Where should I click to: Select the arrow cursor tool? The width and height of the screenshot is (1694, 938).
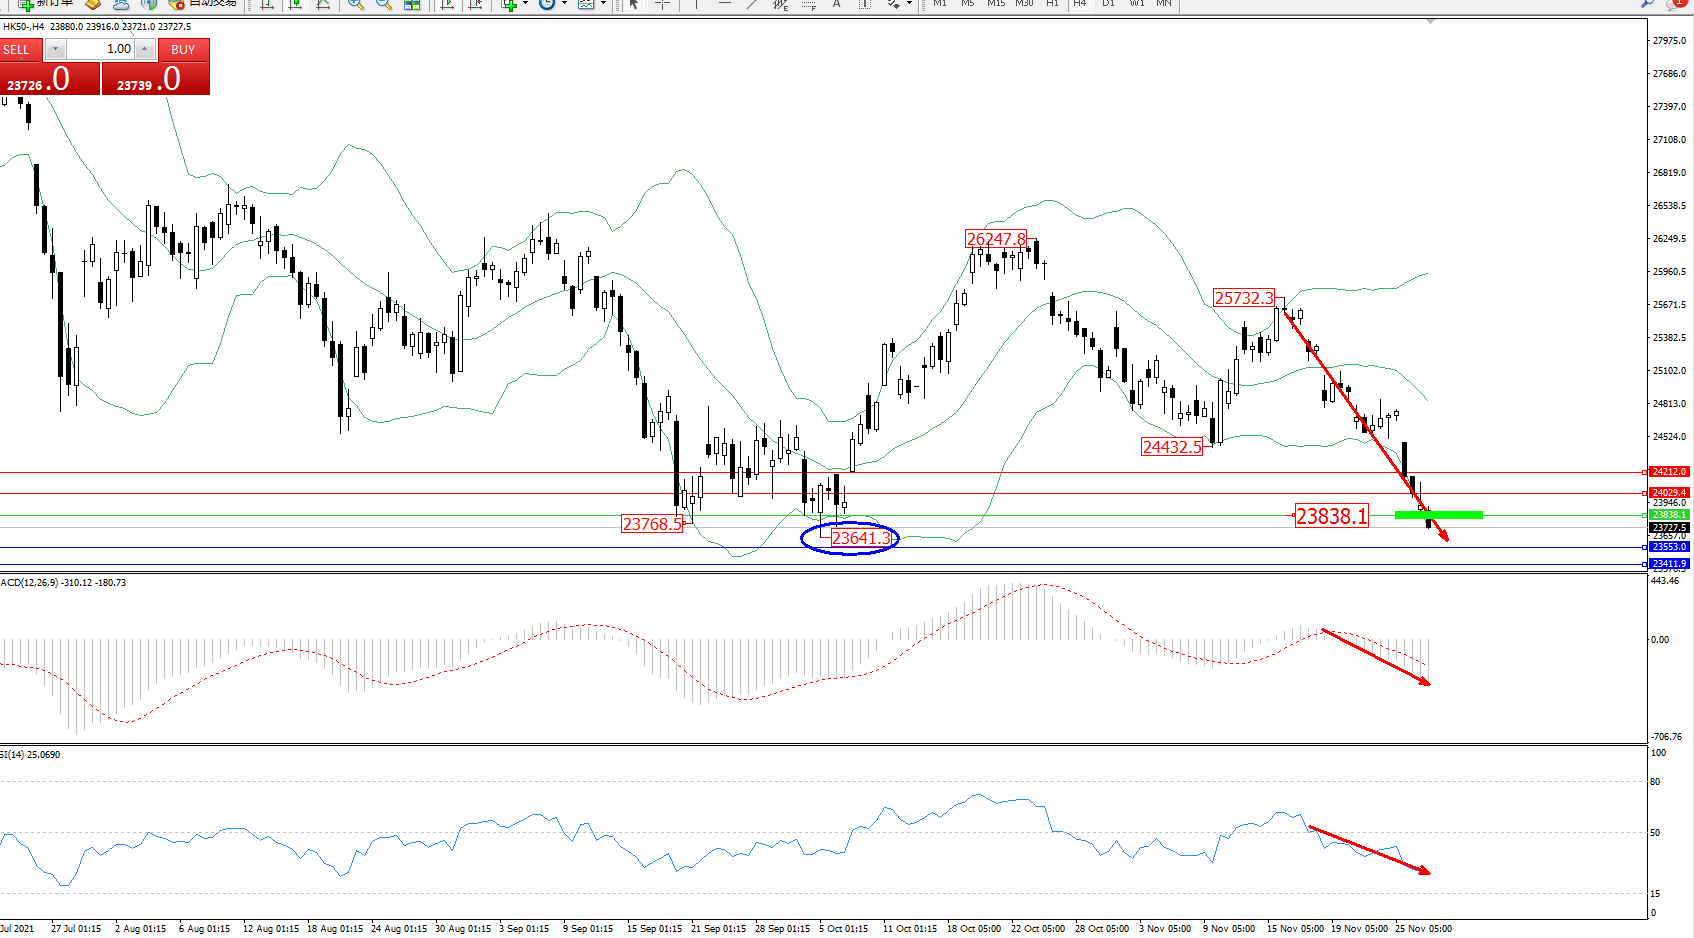point(634,4)
